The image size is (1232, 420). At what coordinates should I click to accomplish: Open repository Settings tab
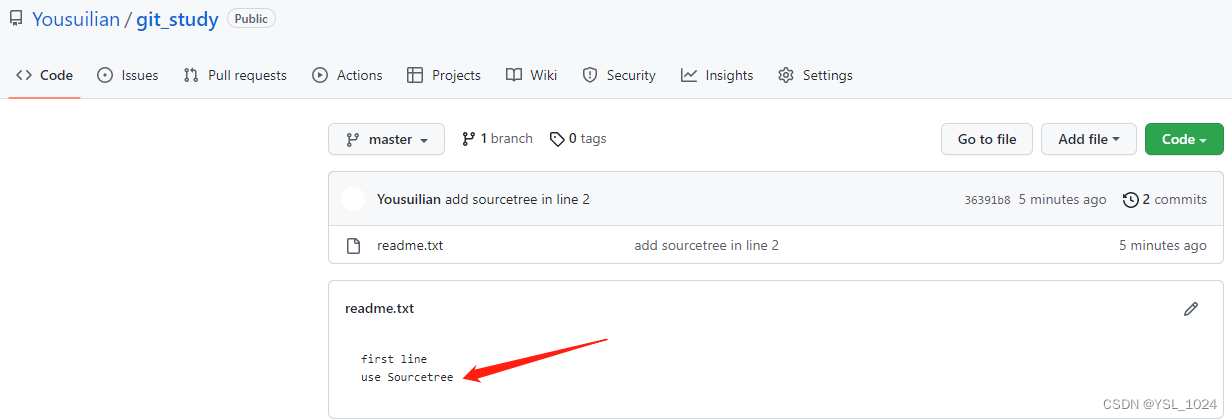coord(815,75)
